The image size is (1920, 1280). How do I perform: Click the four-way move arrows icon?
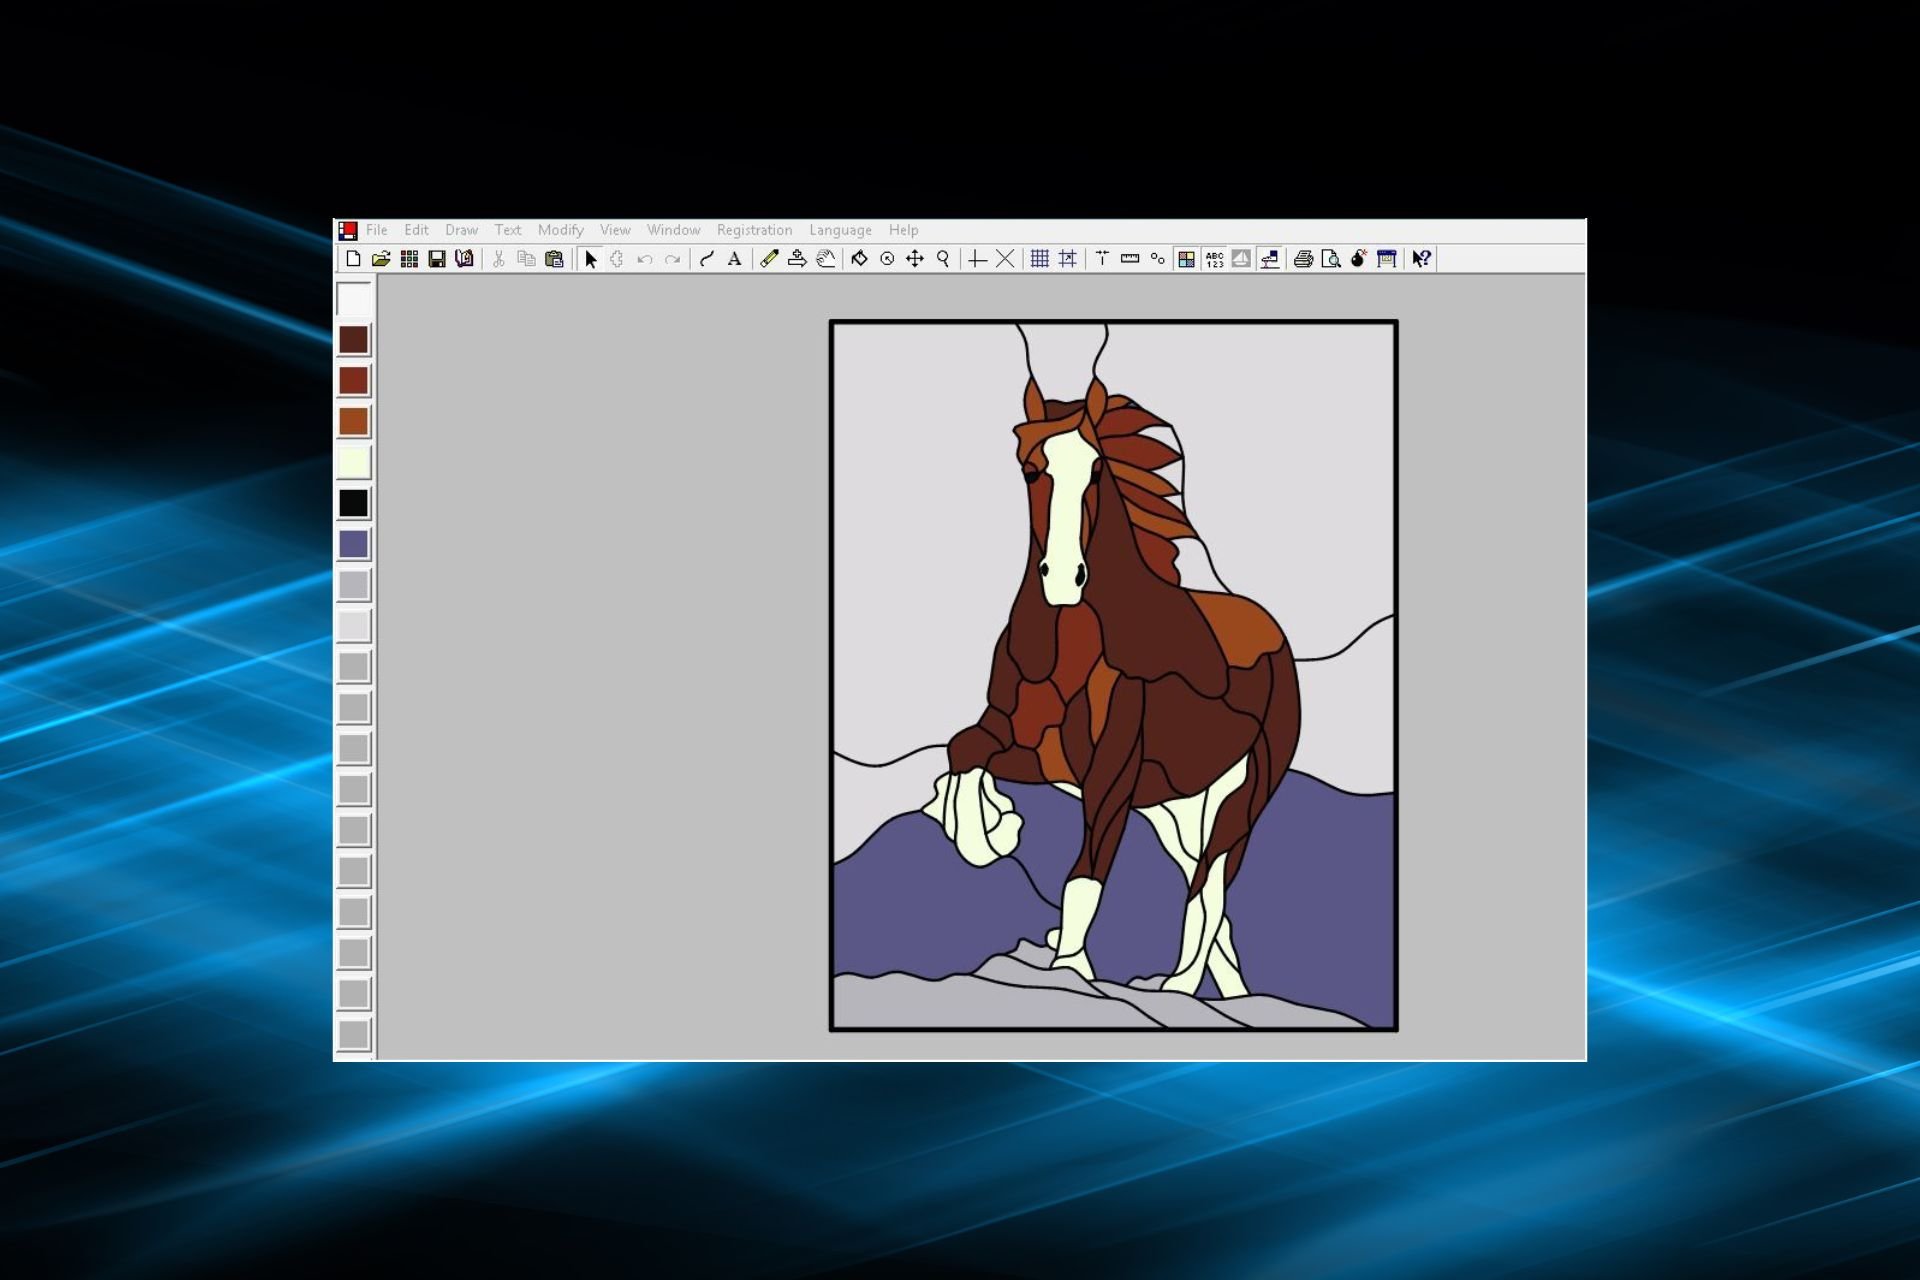[915, 259]
